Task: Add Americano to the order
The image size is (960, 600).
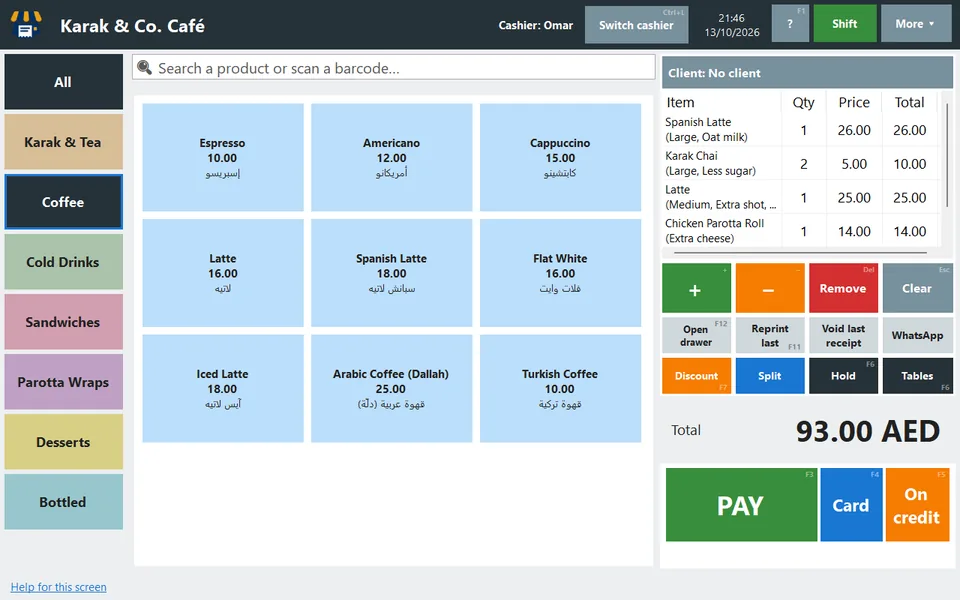Action: pyautogui.click(x=392, y=157)
